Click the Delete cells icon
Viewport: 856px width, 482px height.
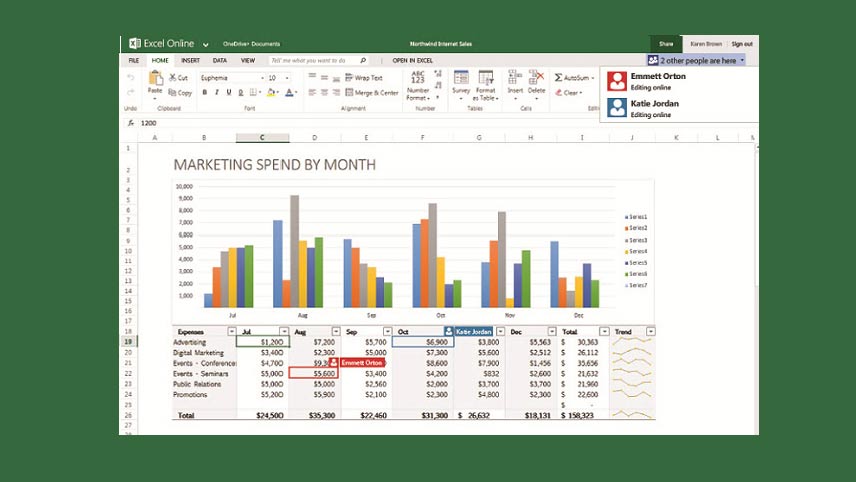537,78
